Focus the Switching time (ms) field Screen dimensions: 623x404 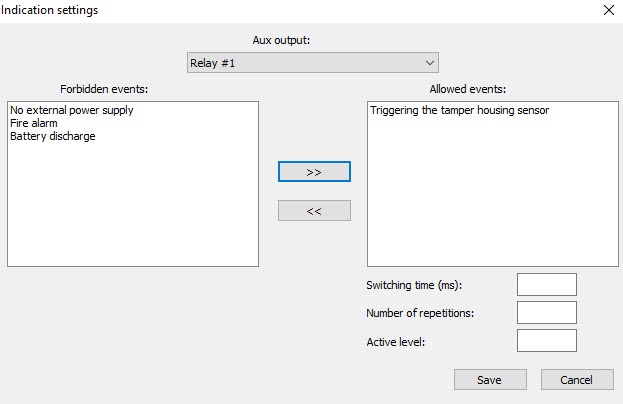click(546, 285)
